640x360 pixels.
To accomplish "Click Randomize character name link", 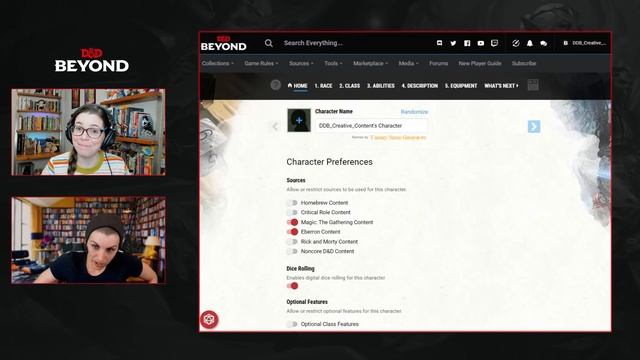I will tap(414, 112).
